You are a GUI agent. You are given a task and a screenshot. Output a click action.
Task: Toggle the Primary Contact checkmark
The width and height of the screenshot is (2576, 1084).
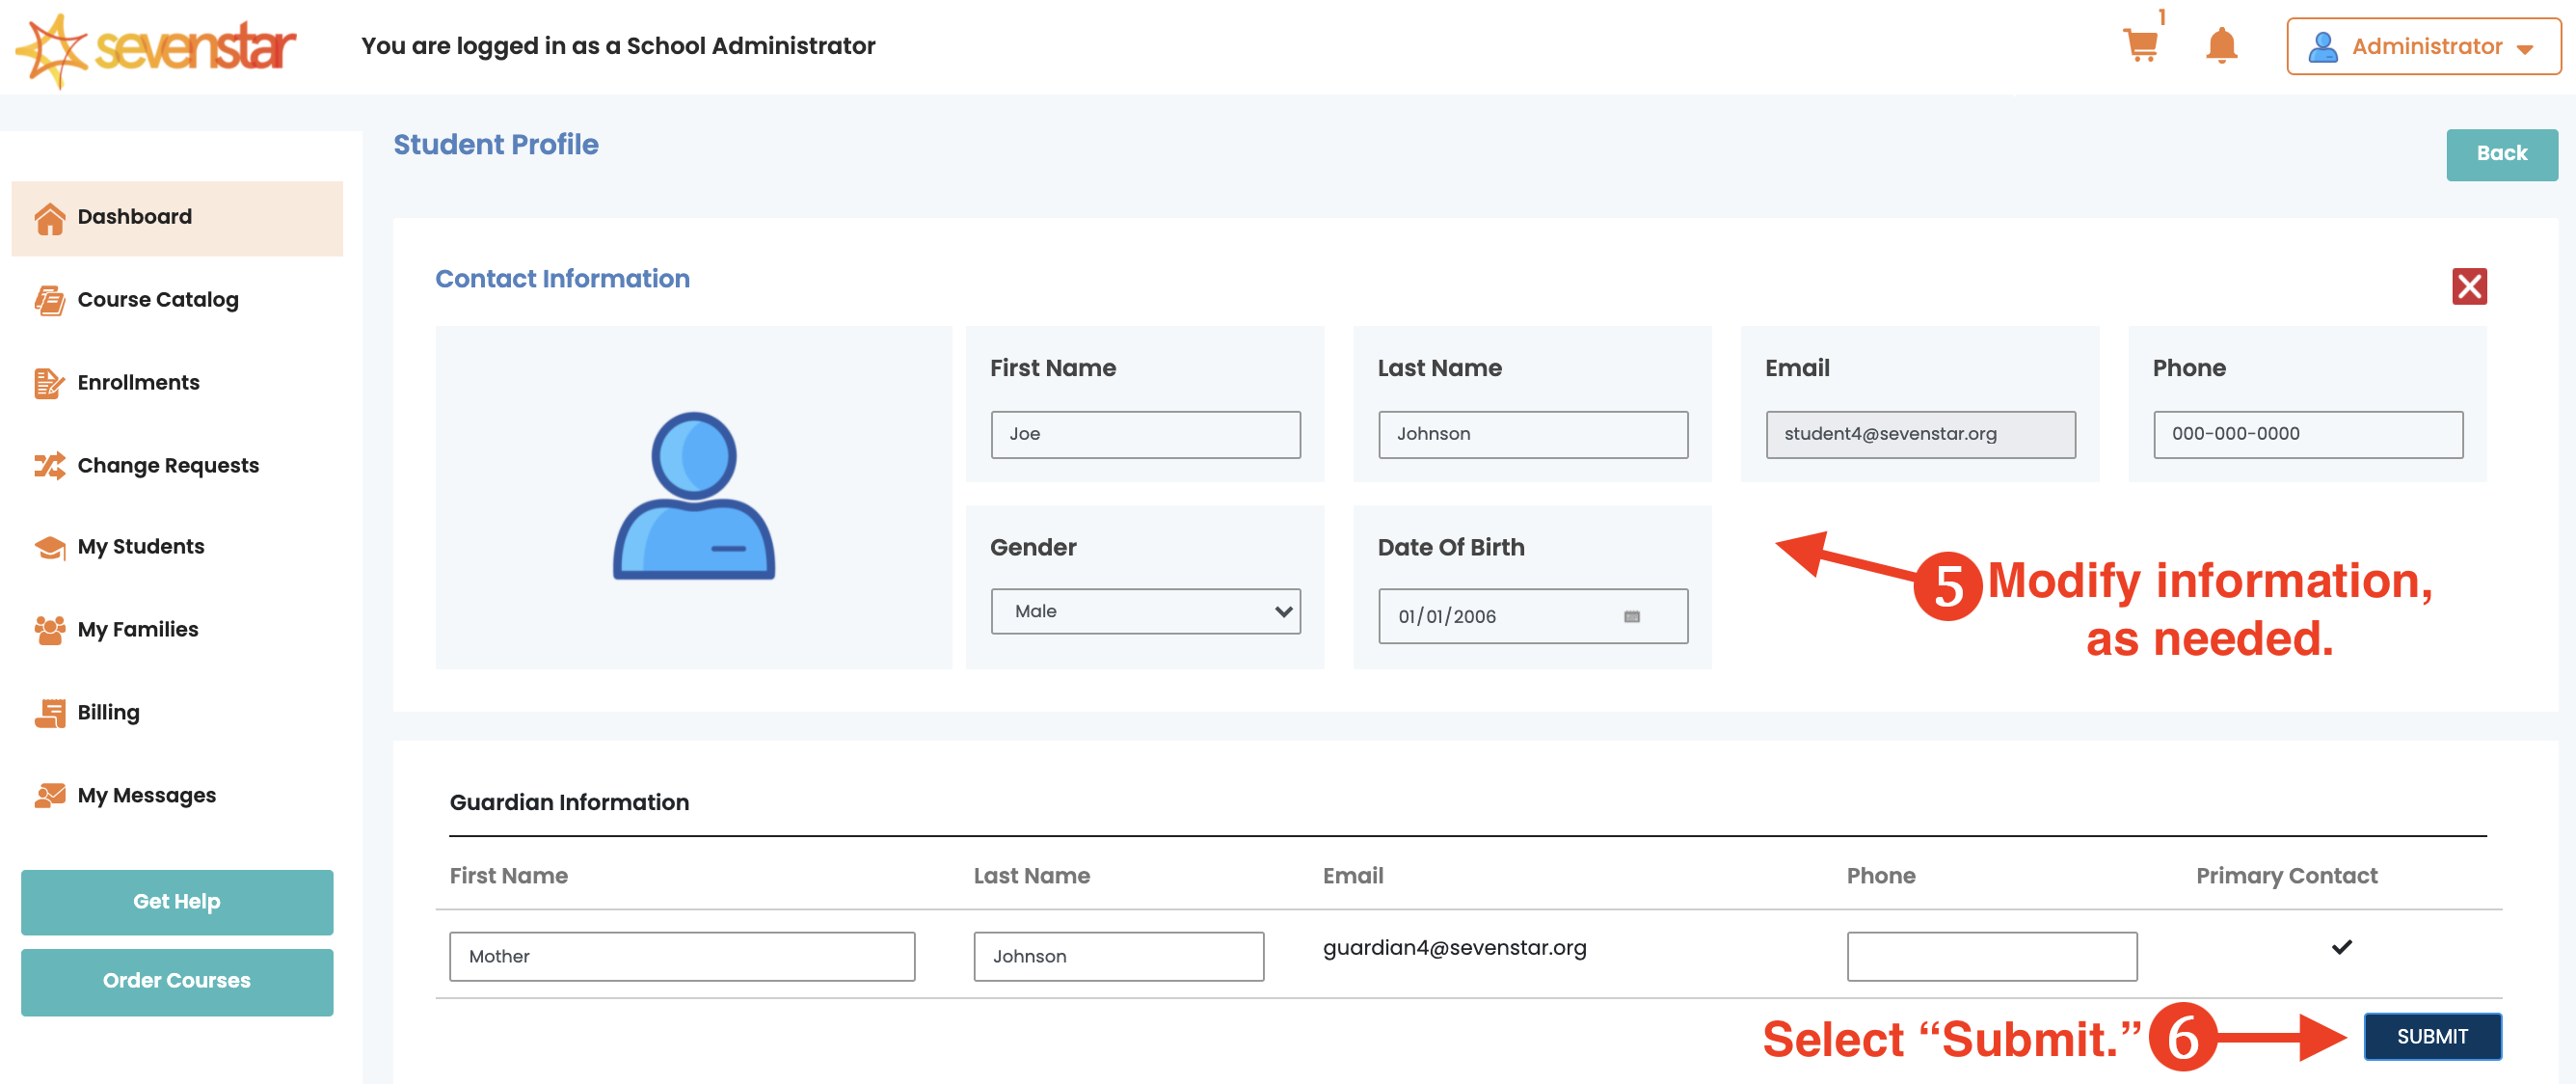coord(2341,946)
